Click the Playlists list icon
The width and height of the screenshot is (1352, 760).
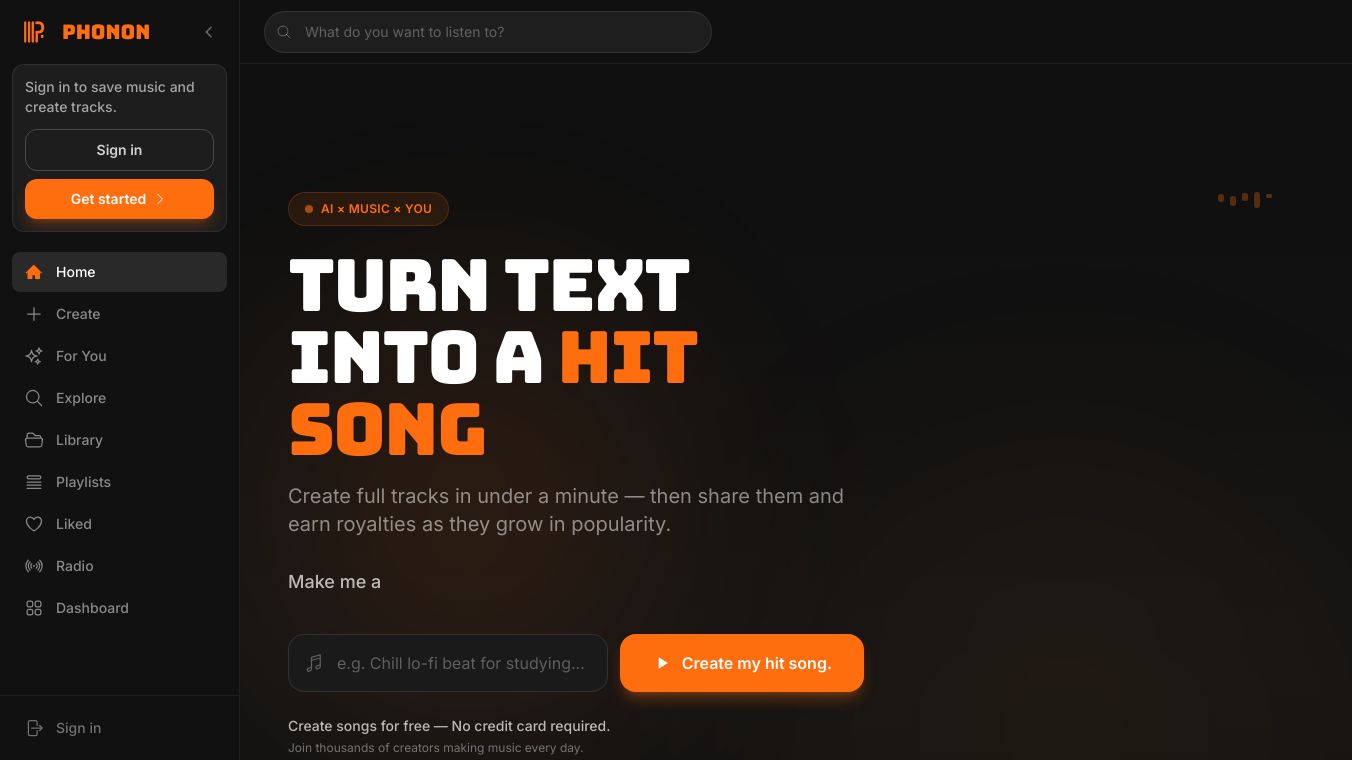tap(34, 482)
